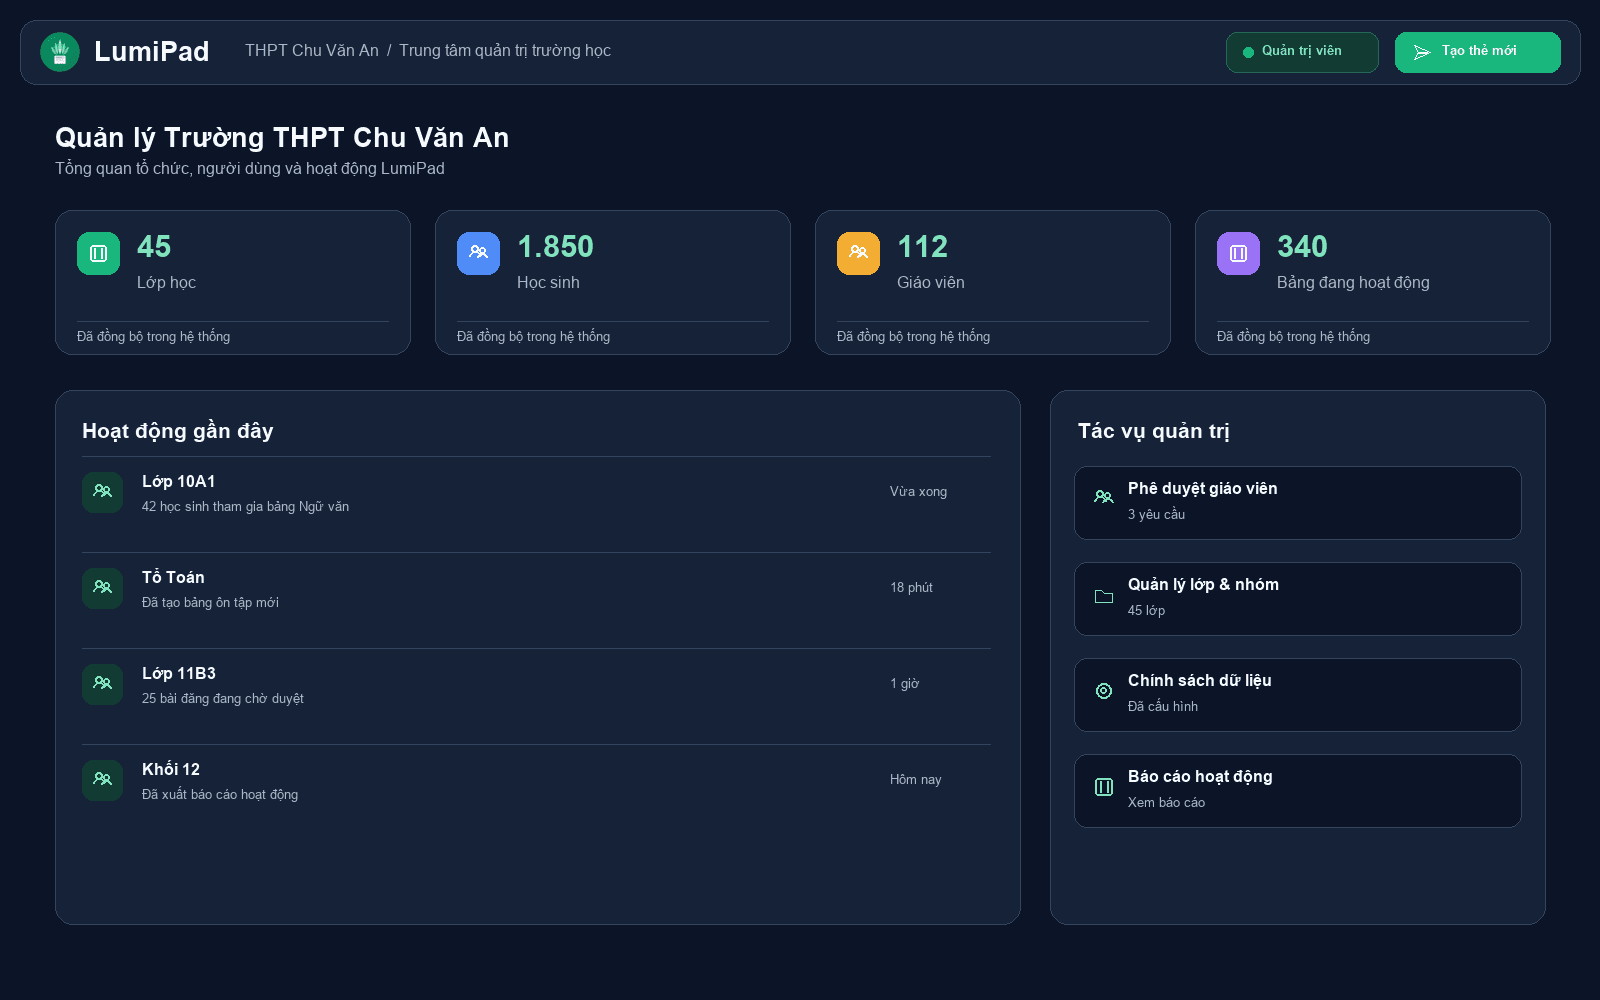The width and height of the screenshot is (1600, 1000).
Task: Open Quản lý lớp & nhóm task
Action: coord(1298,599)
